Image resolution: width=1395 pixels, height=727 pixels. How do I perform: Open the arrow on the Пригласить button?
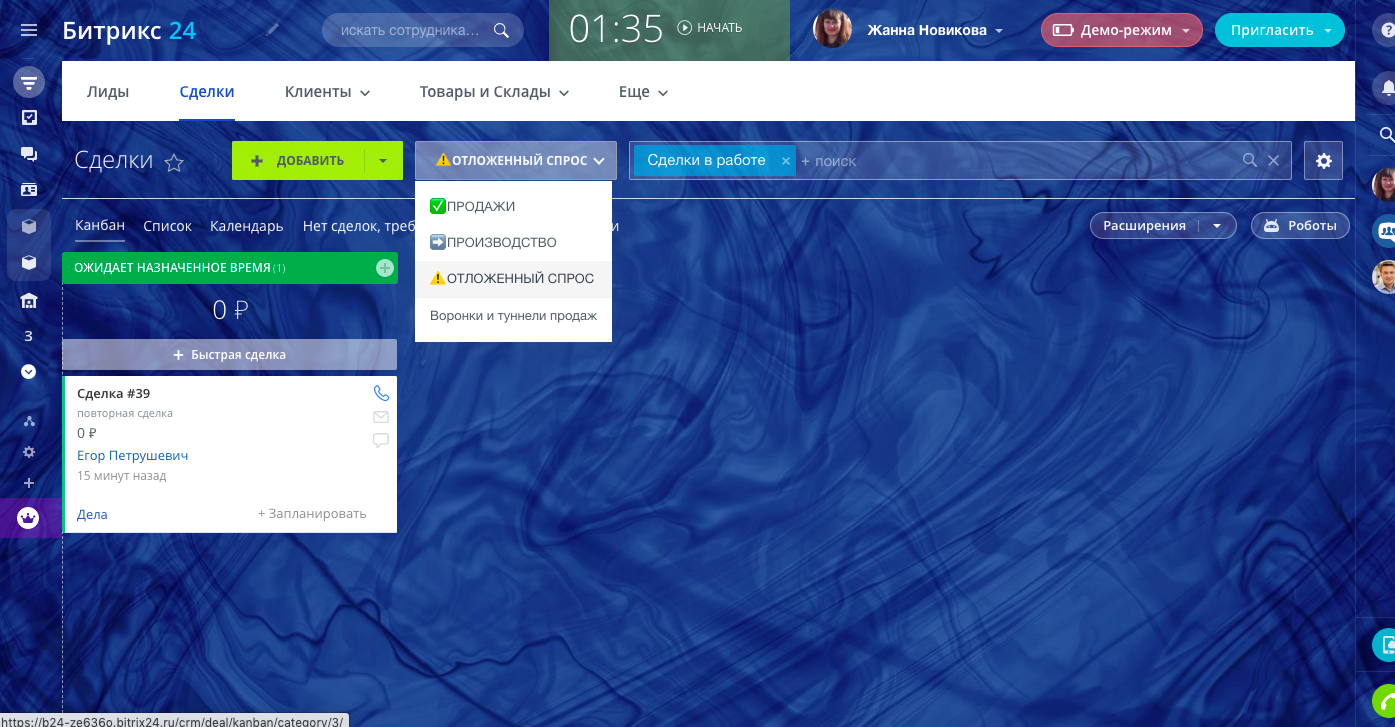pyautogui.click(x=1328, y=30)
